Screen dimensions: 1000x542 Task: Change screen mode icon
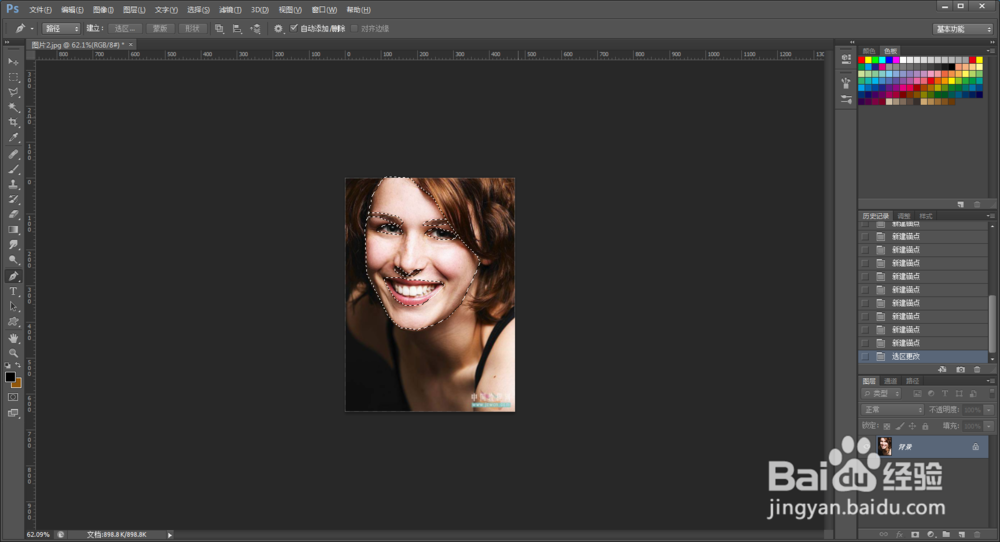point(13,413)
